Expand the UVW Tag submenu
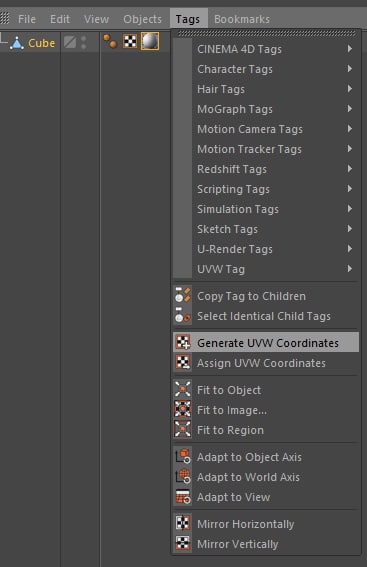The height and width of the screenshot is (567, 367). pyautogui.click(x=266, y=269)
